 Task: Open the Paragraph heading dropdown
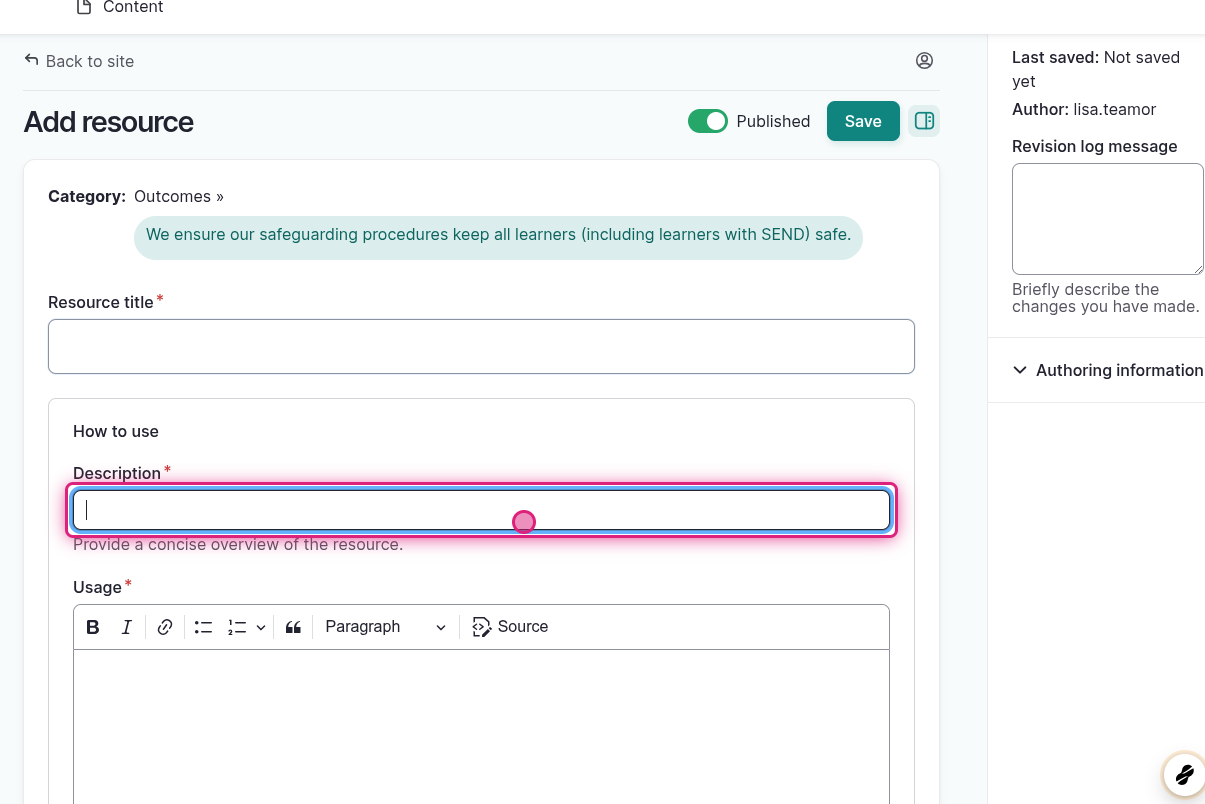pyautogui.click(x=385, y=627)
